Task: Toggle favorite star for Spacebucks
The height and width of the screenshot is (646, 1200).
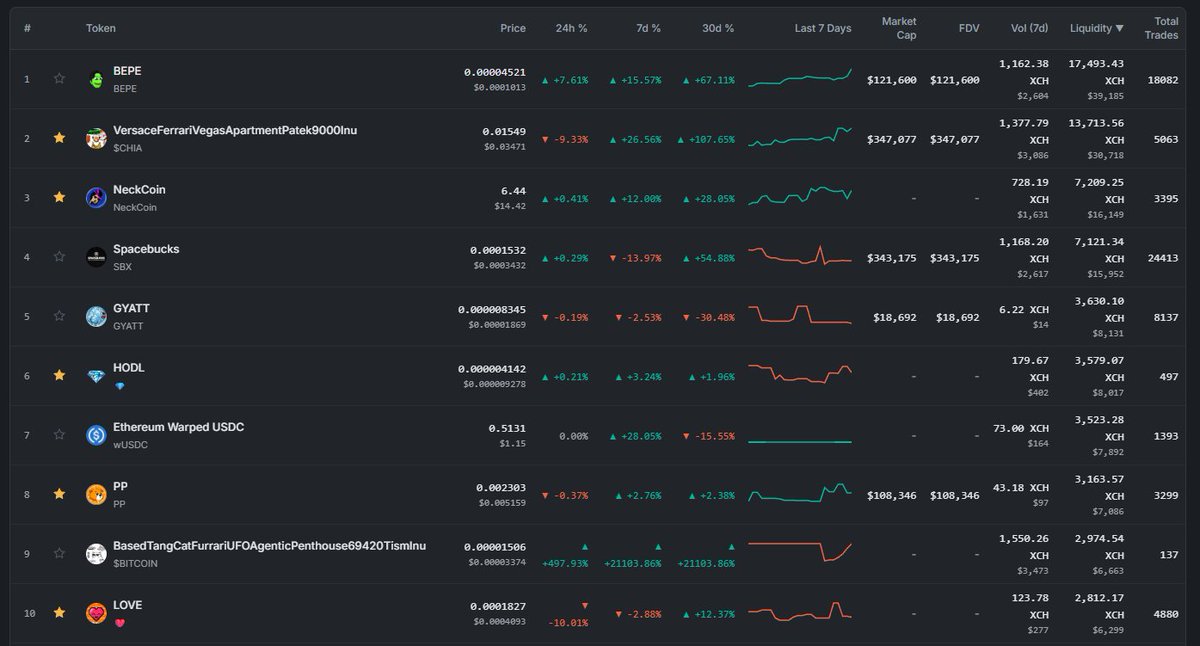Action: click(x=59, y=257)
